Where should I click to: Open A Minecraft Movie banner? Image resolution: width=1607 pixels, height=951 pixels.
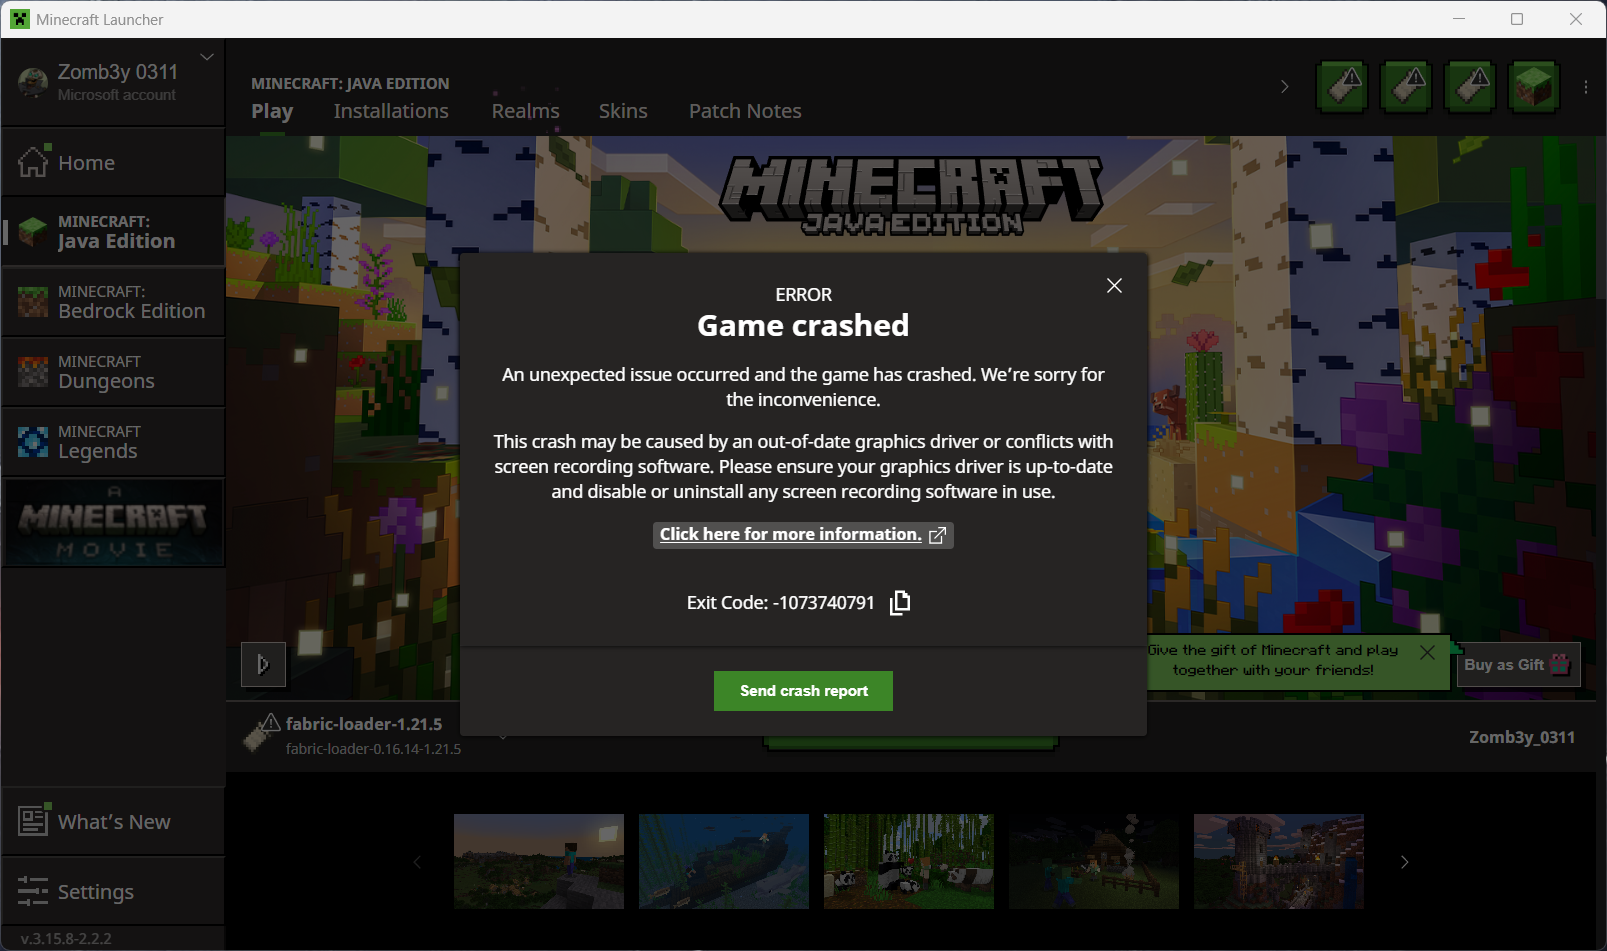pos(113,522)
